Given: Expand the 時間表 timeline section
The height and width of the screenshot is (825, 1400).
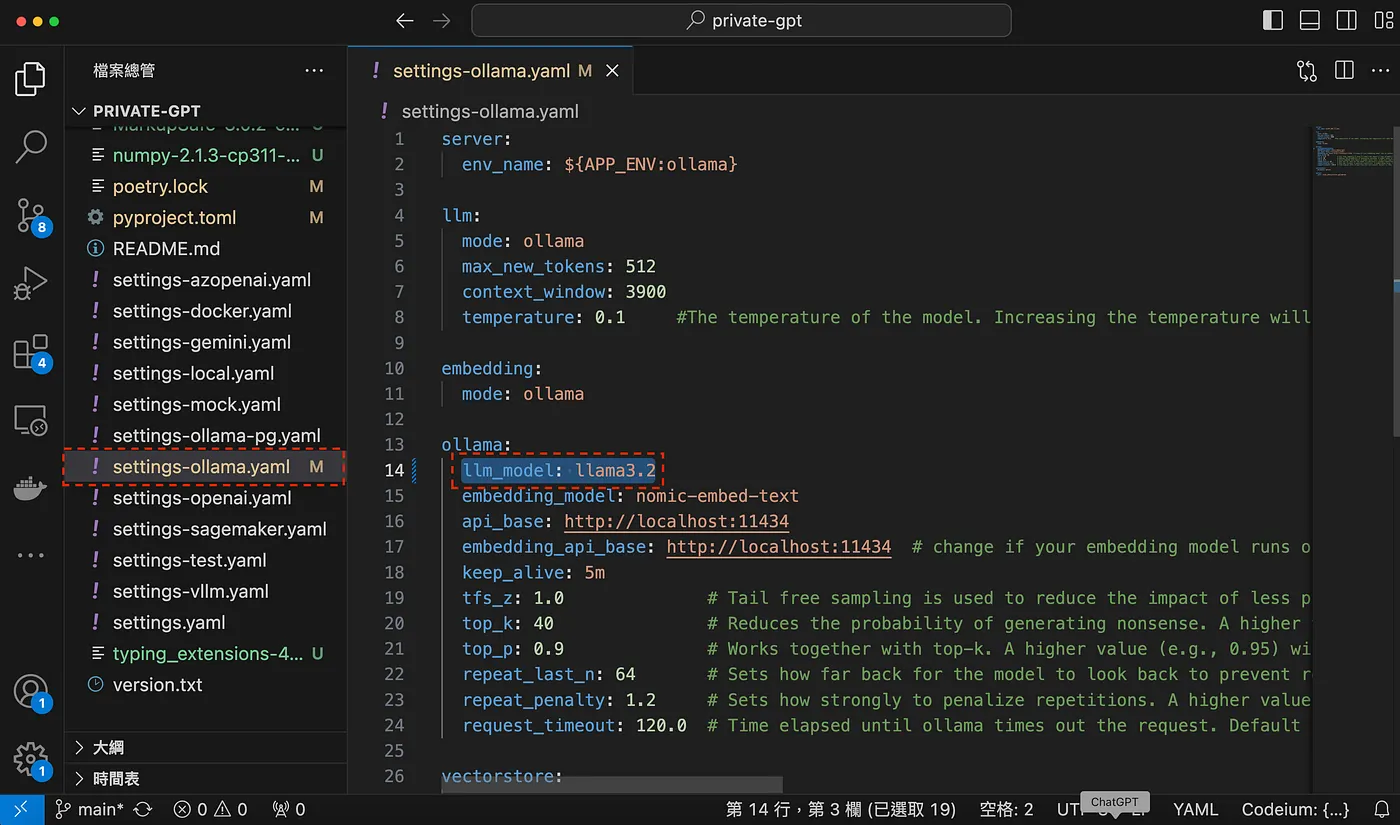Looking at the screenshot, I should pos(205,778).
